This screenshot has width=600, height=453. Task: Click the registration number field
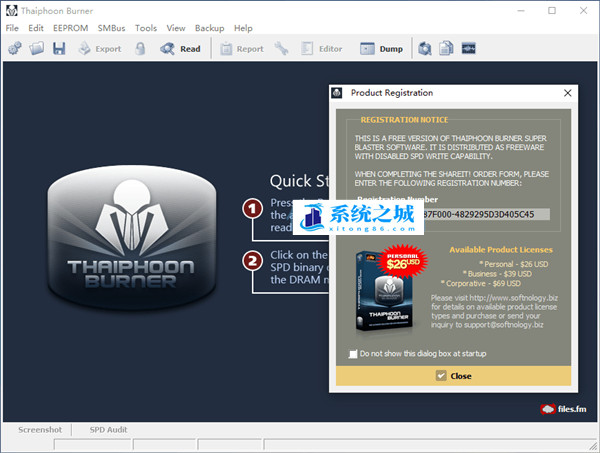(486, 214)
